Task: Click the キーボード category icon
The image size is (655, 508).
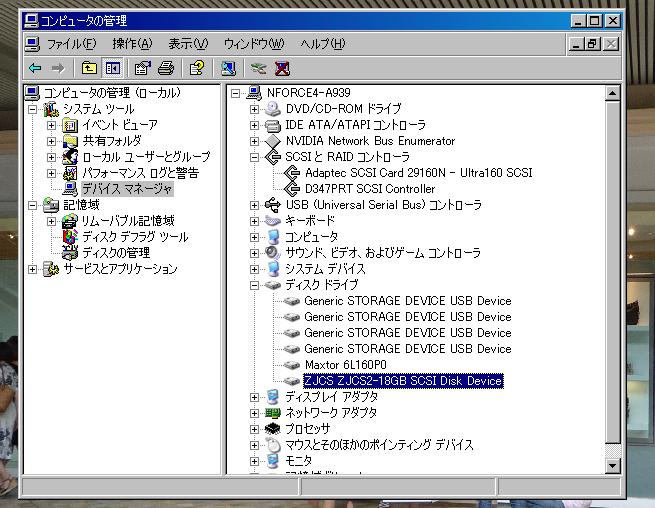Action: (x=273, y=221)
